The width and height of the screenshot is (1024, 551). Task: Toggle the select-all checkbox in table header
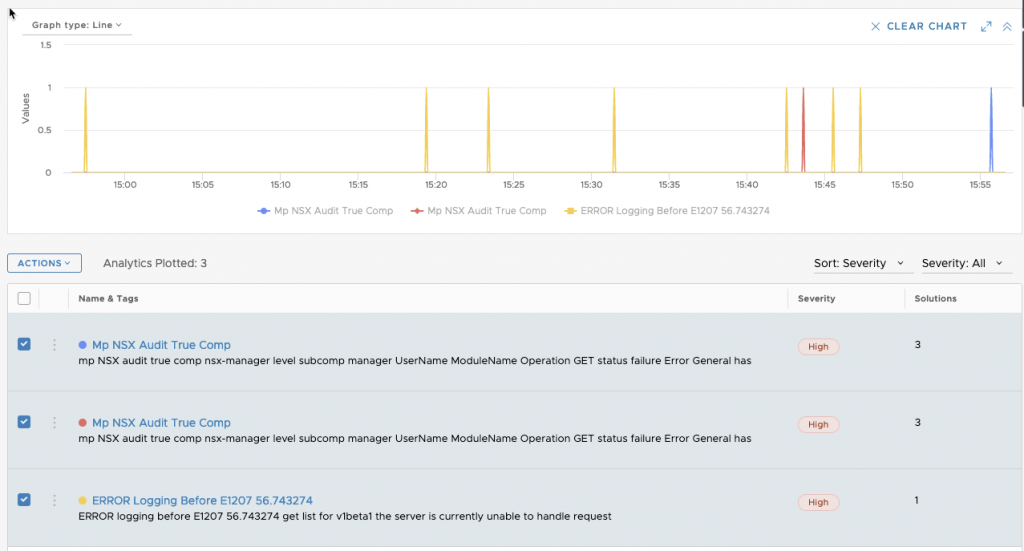[x=24, y=298]
